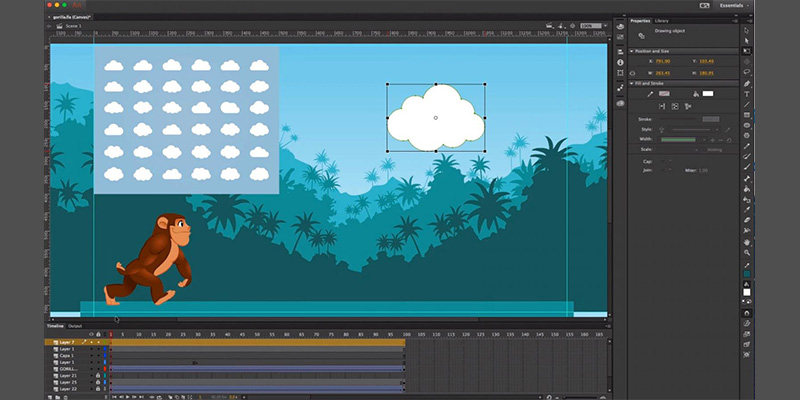Toggle lock all layers header icon
800x400 pixels.
point(98,334)
